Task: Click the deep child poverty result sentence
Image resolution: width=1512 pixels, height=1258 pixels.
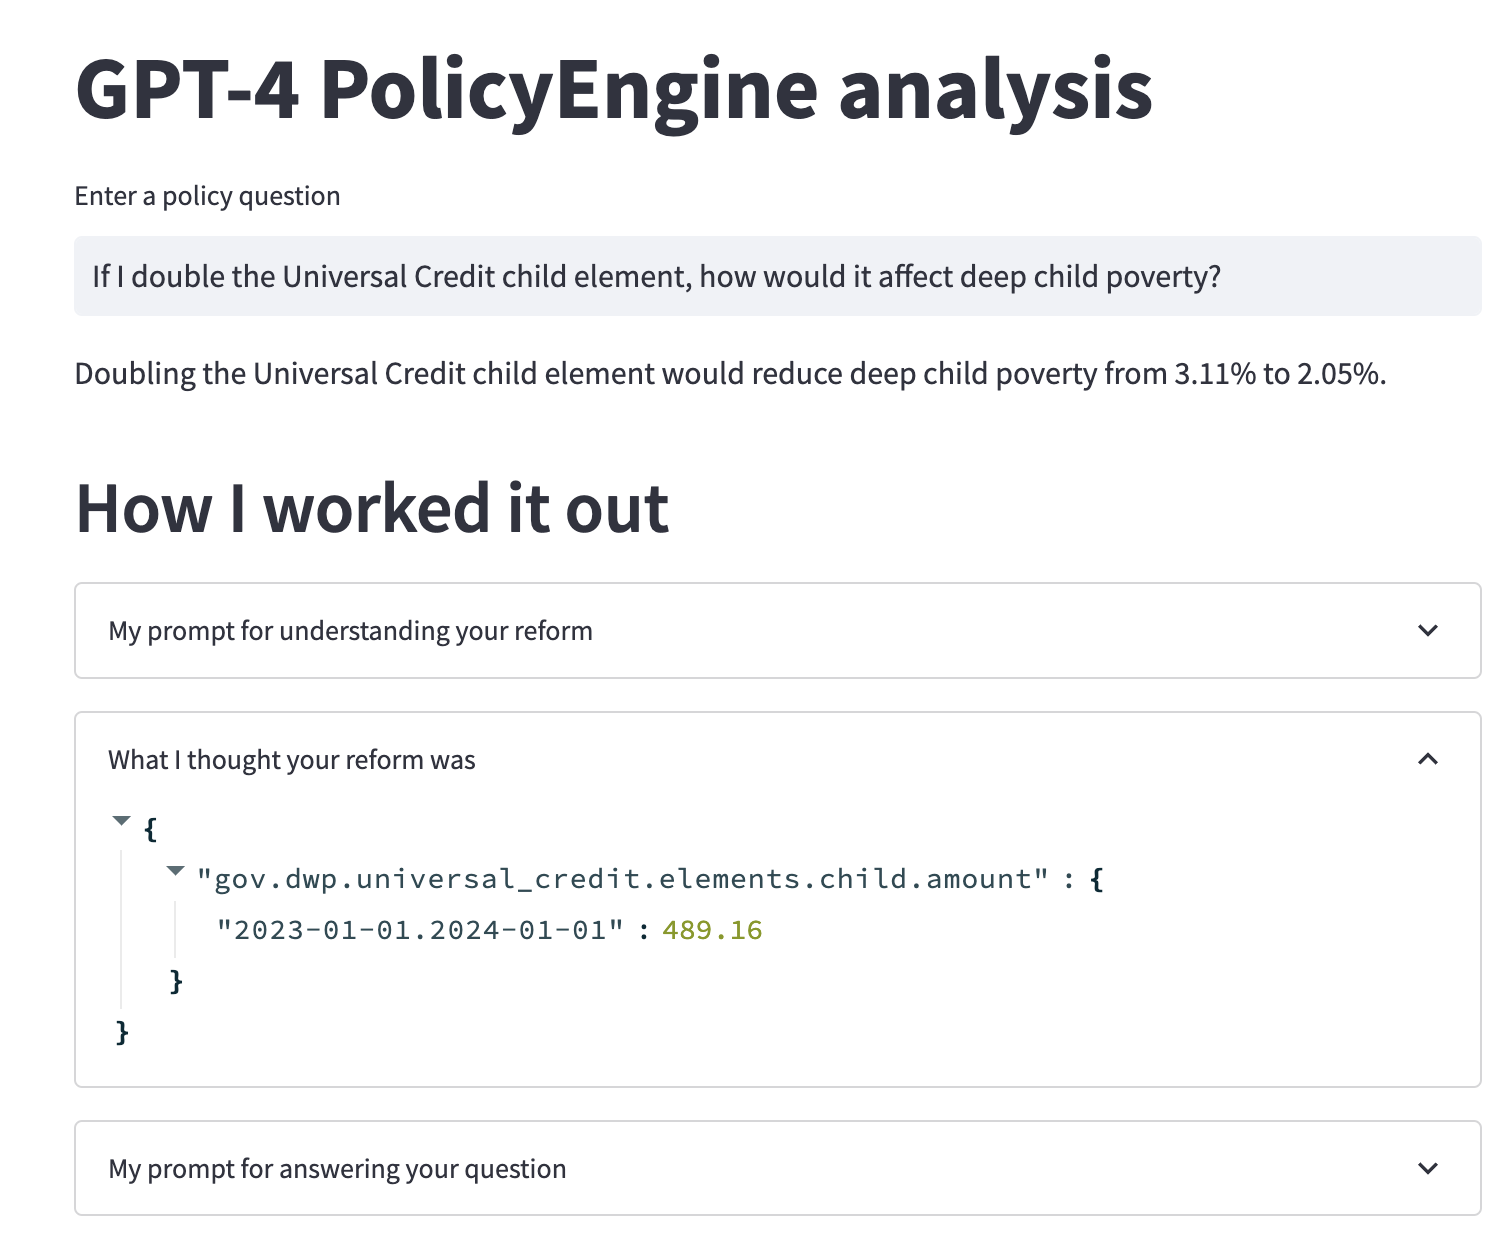Action: 730,374
